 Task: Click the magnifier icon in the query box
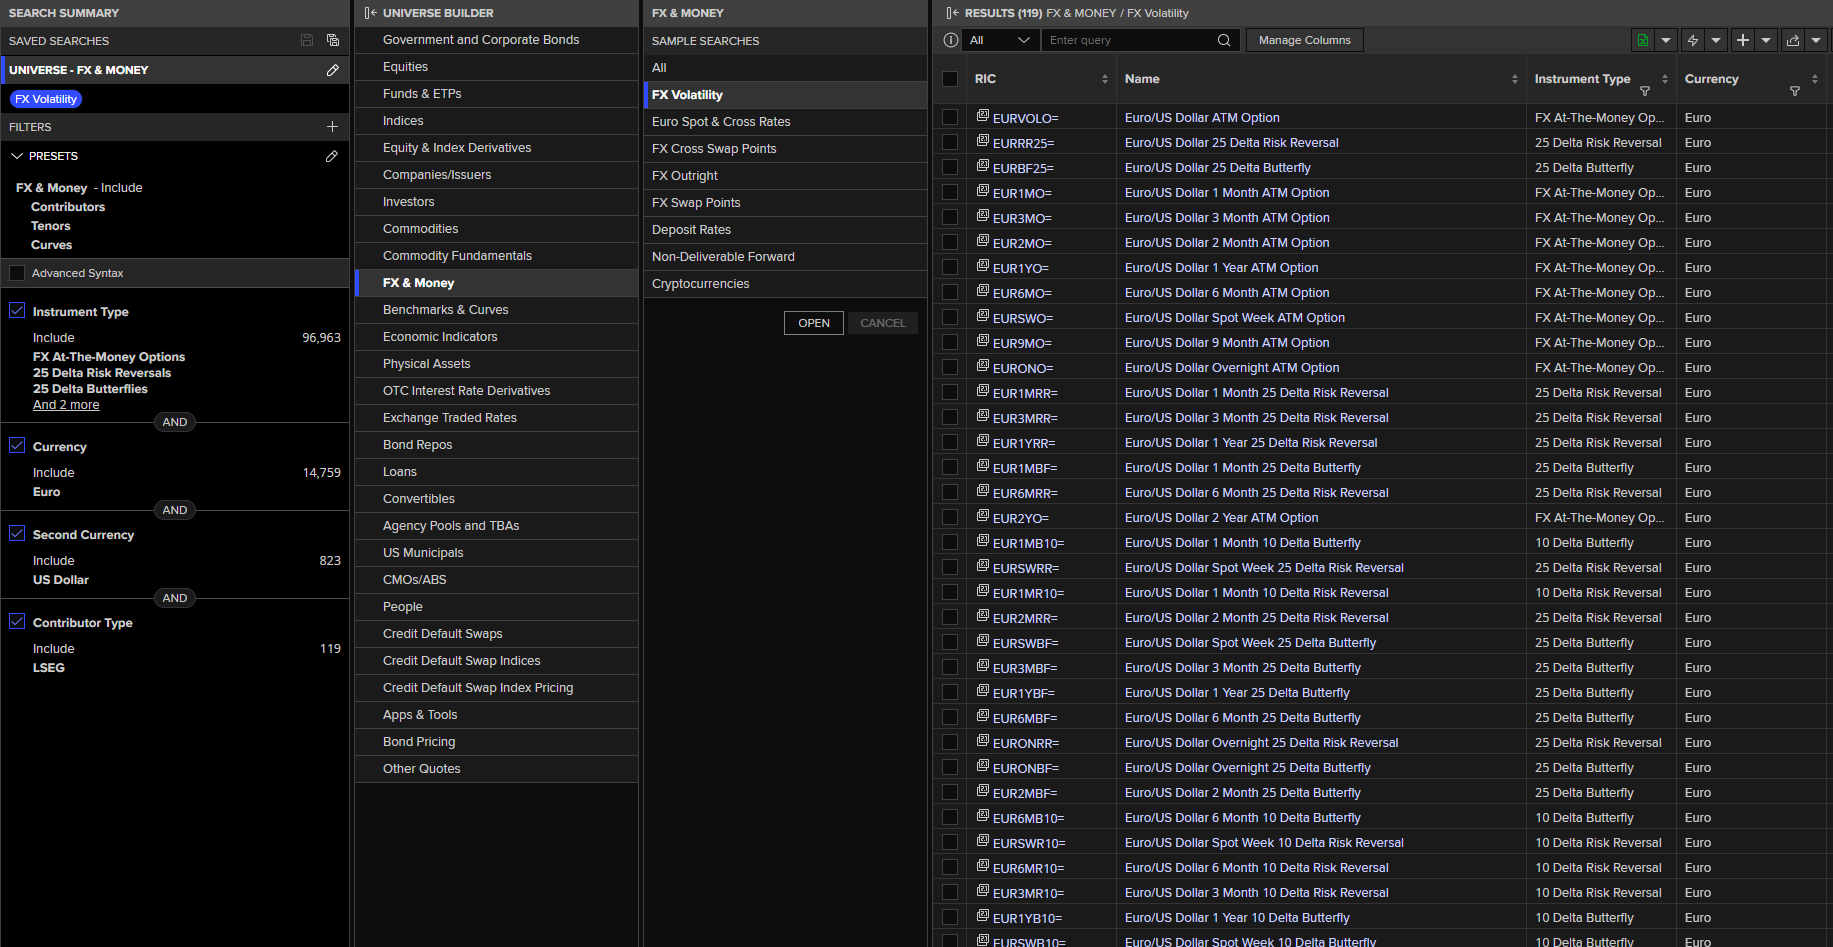(1224, 40)
